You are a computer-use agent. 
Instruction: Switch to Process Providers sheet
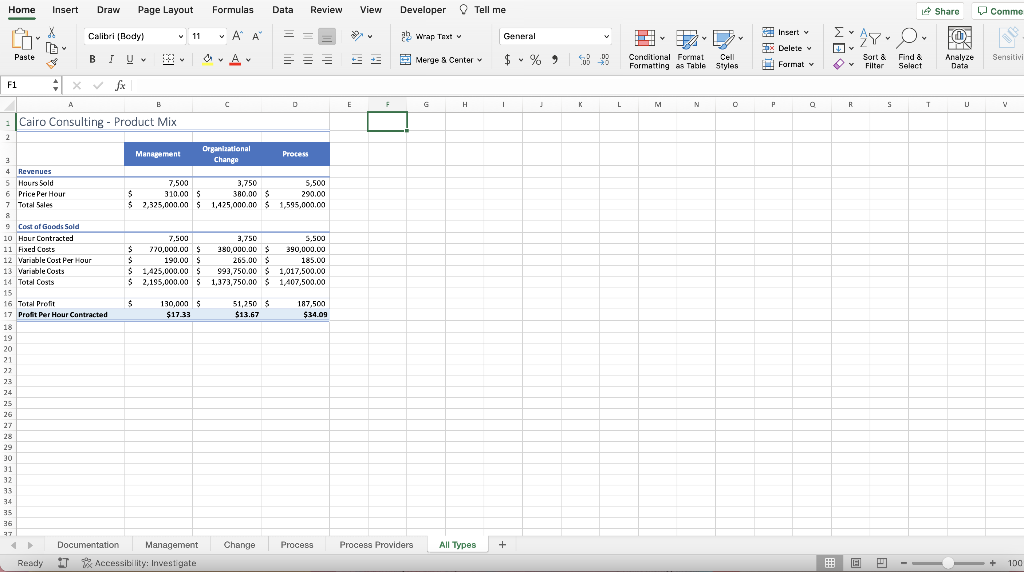pyautogui.click(x=376, y=545)
